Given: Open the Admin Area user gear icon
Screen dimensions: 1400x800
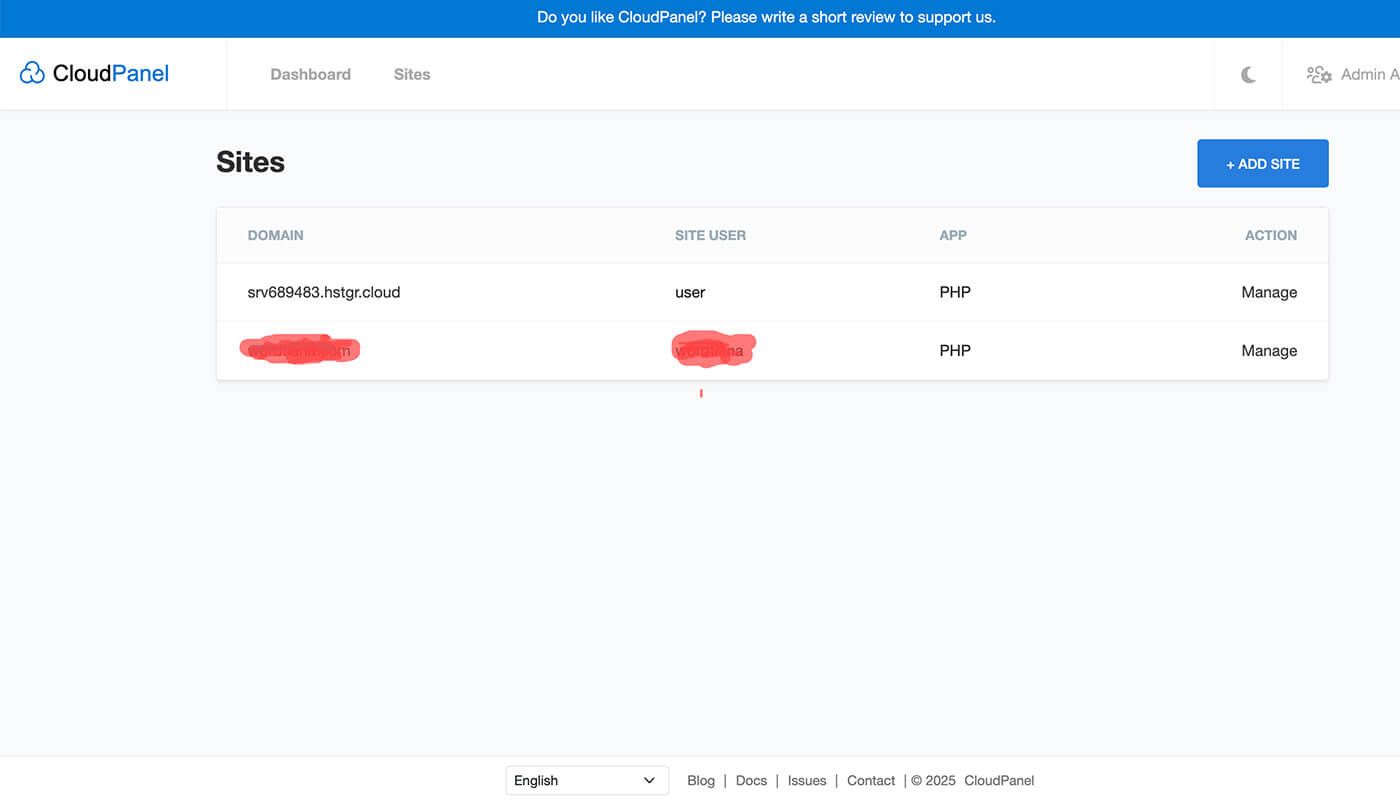Looking at the screenshot, I should point(1319,74).
